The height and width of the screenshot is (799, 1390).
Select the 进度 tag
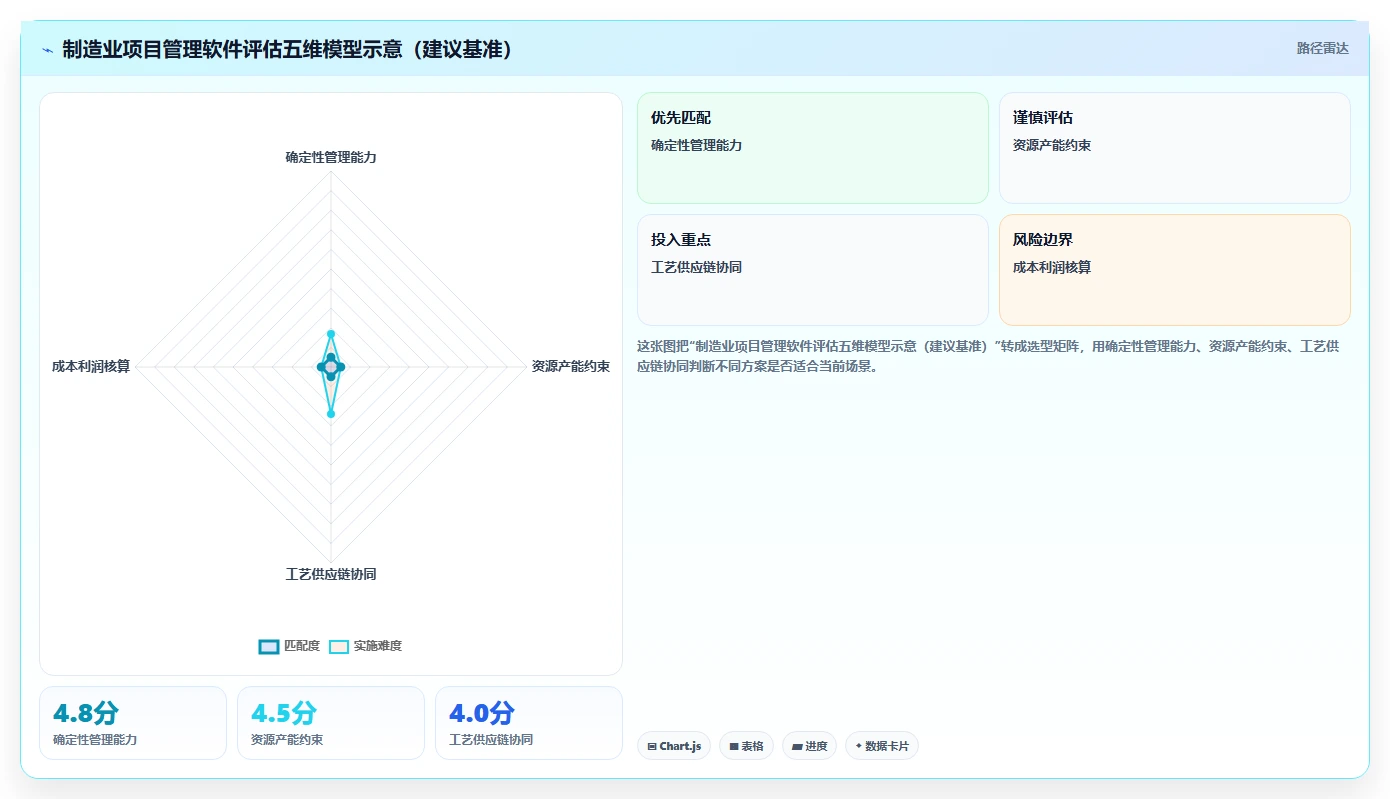[x=809, y=746]
